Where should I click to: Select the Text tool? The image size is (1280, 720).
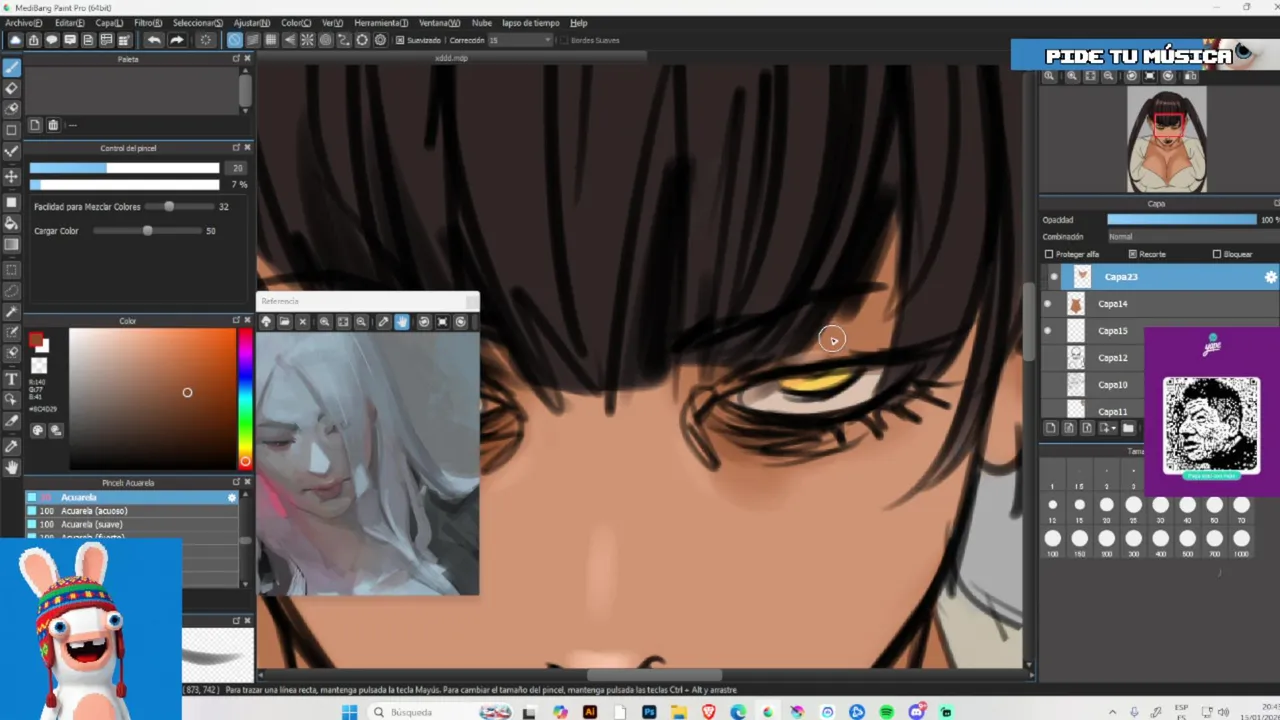click(12, 379)
